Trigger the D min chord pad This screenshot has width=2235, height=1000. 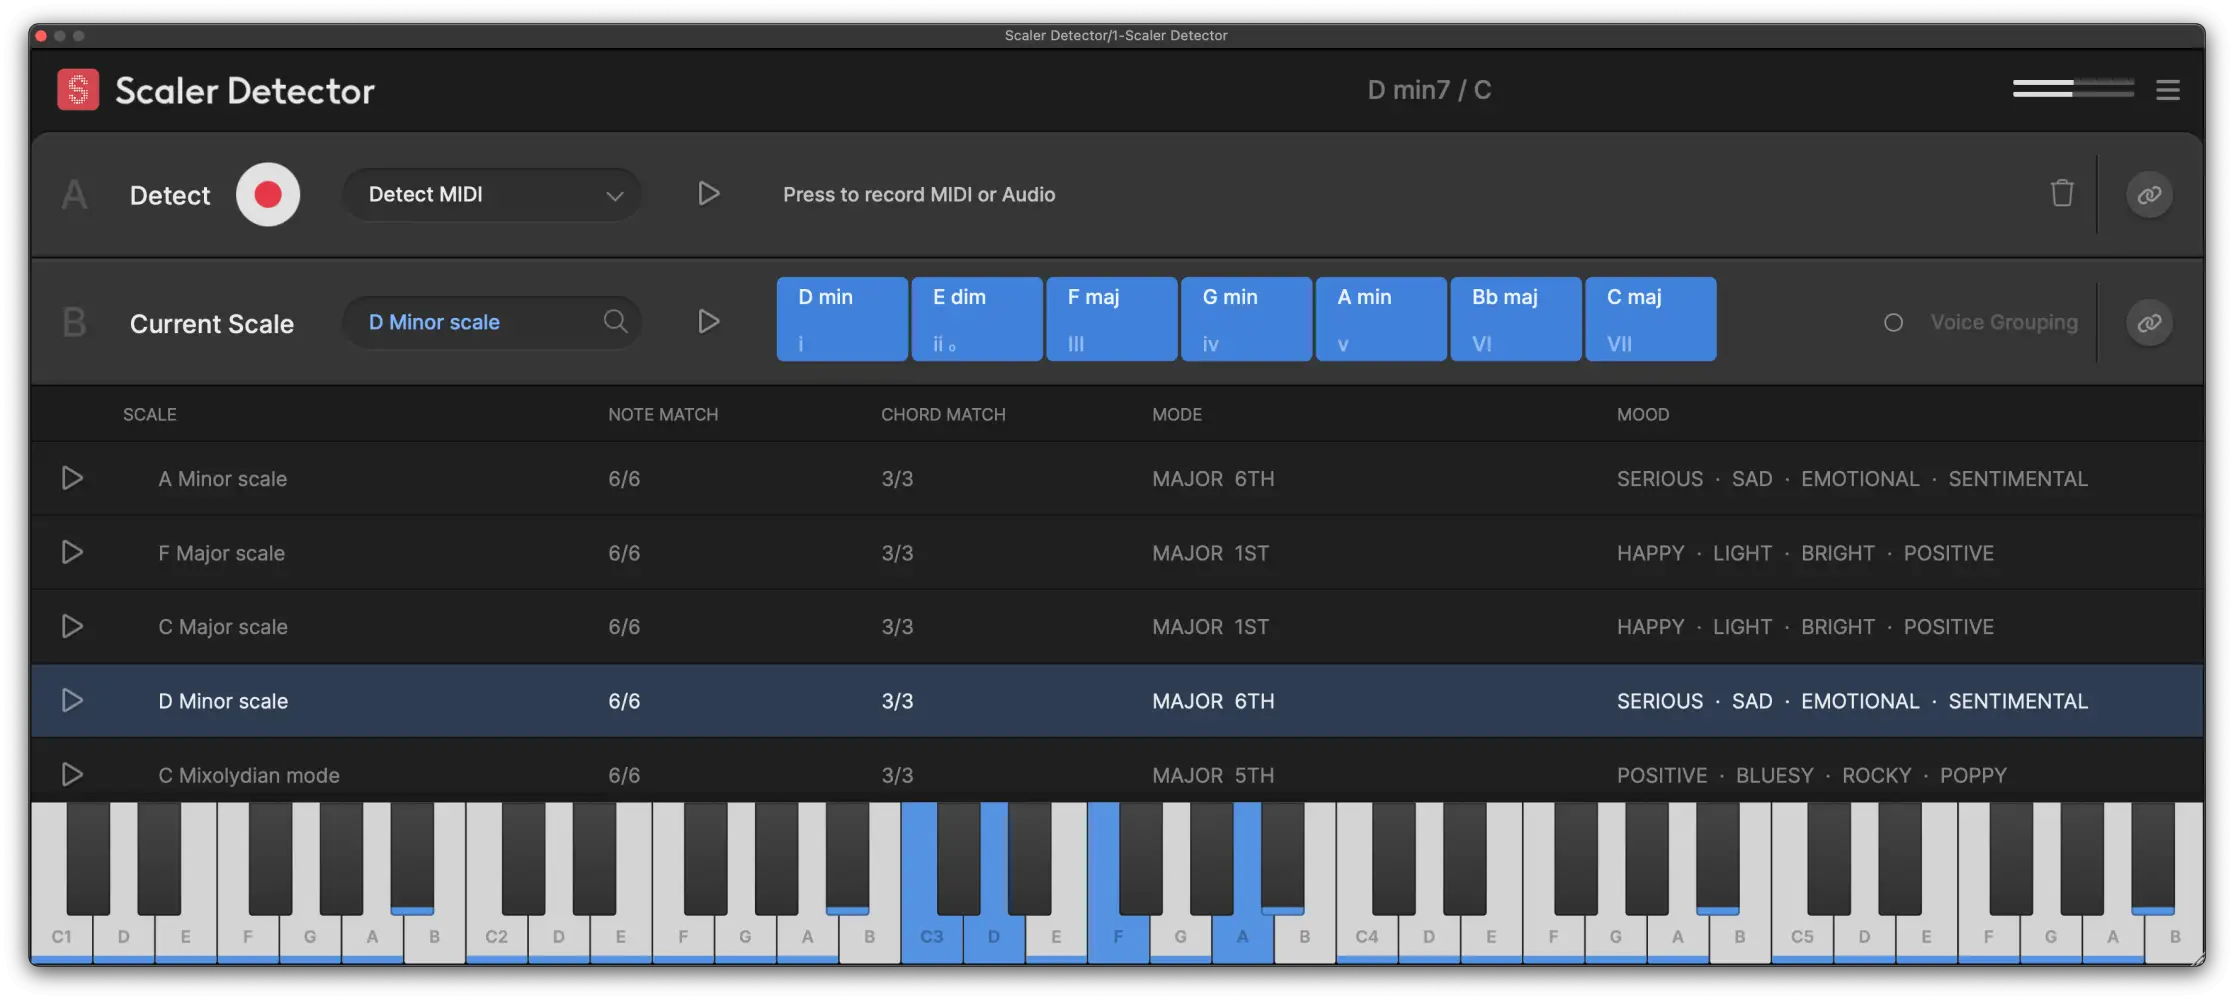pos(841,318)
